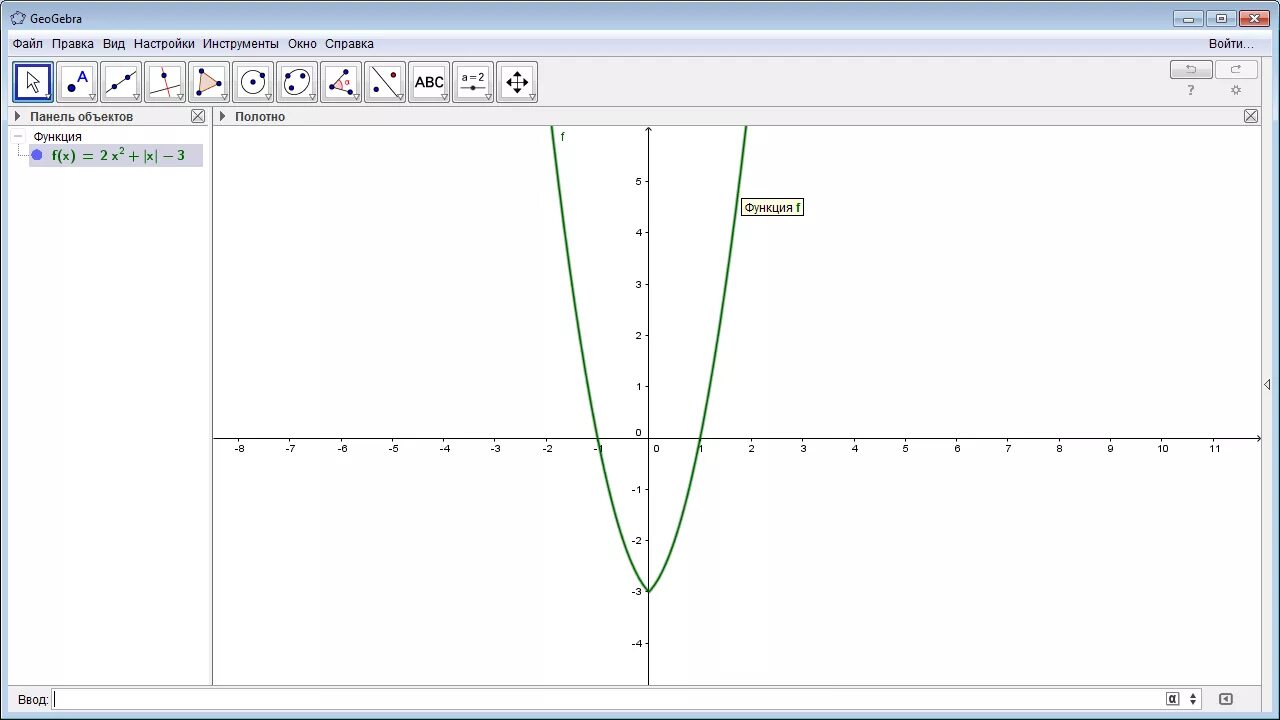Select the Line through two points tool
The image size is (1280, 720).
[x=121, y=82]
